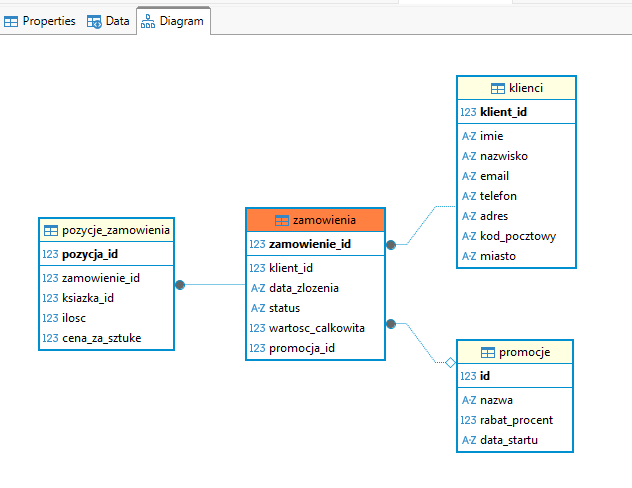632x488 pixels.
Task: Click the table icon in promocje header
Action: [x=488, y=352]
